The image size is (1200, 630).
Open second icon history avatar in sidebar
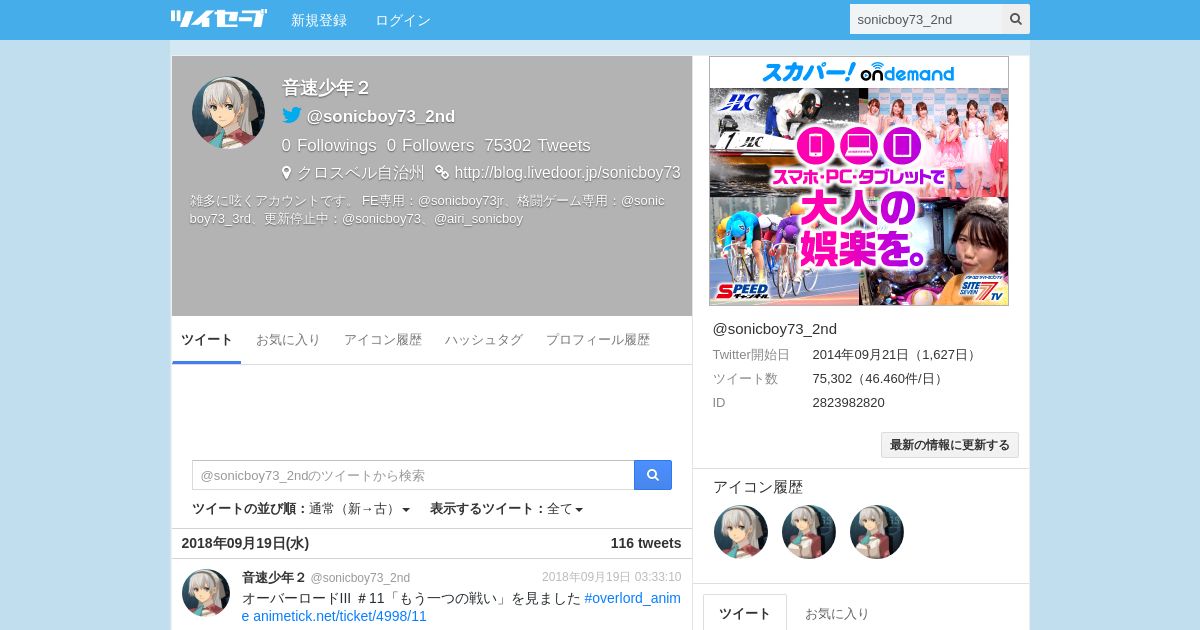pyautogui.click(x=809, y=532)
